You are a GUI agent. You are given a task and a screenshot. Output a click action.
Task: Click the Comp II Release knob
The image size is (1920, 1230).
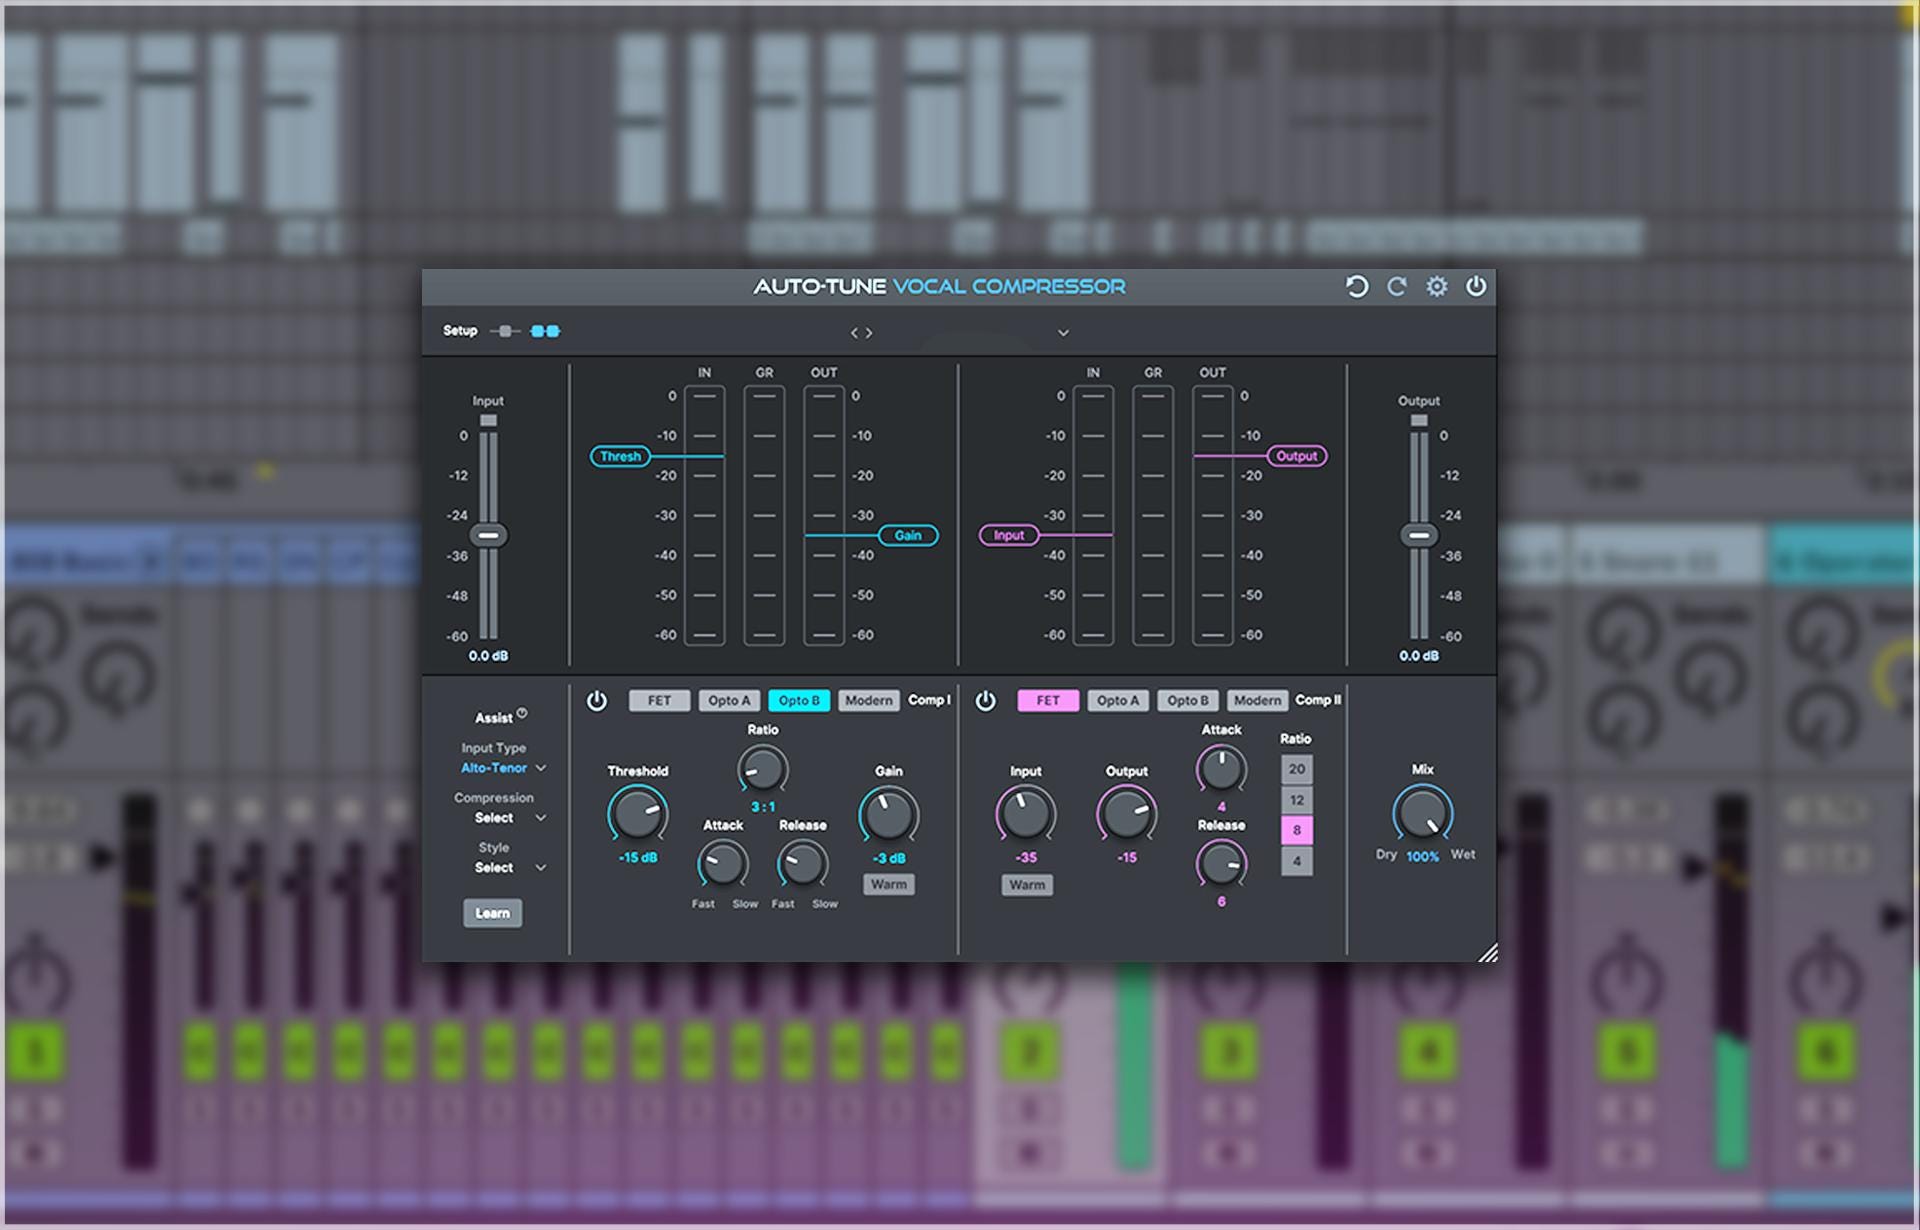point(1222,863)
